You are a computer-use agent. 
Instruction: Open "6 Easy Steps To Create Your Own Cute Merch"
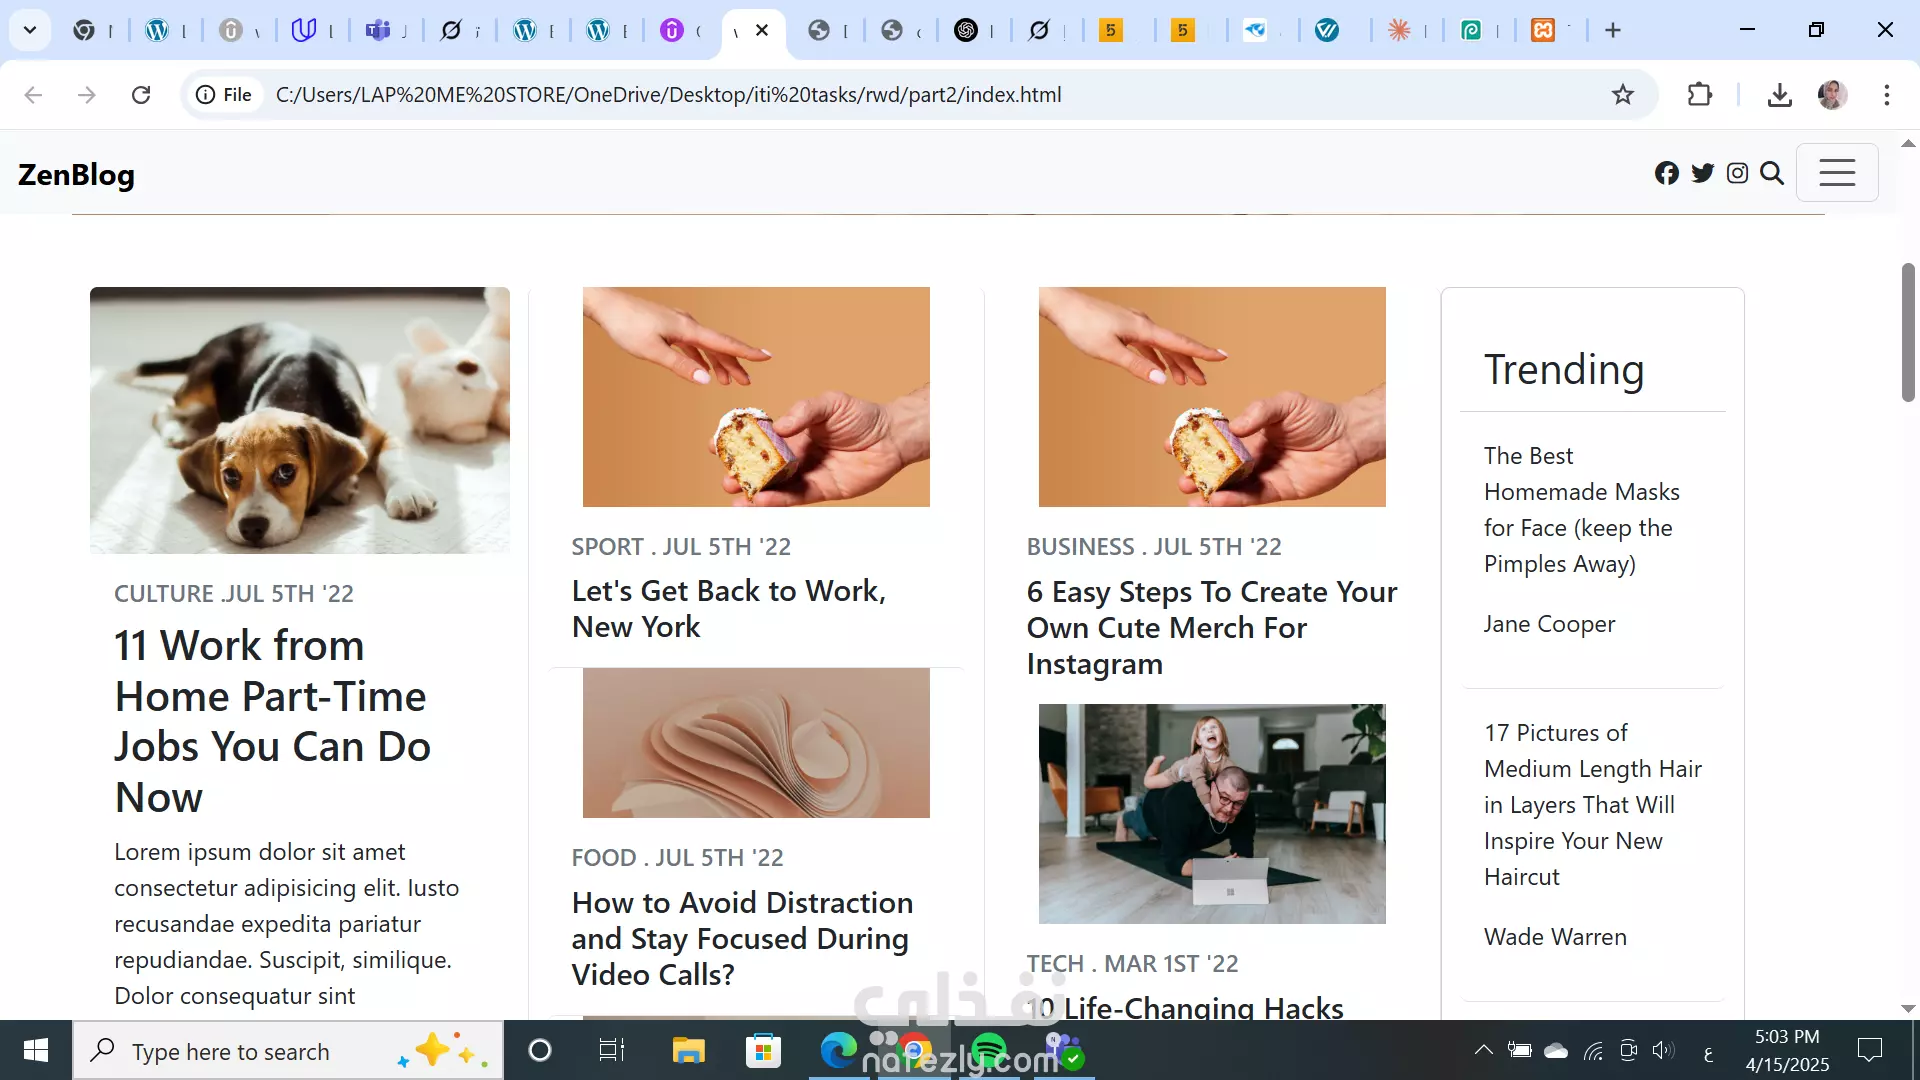click(x=1212, y=628)
